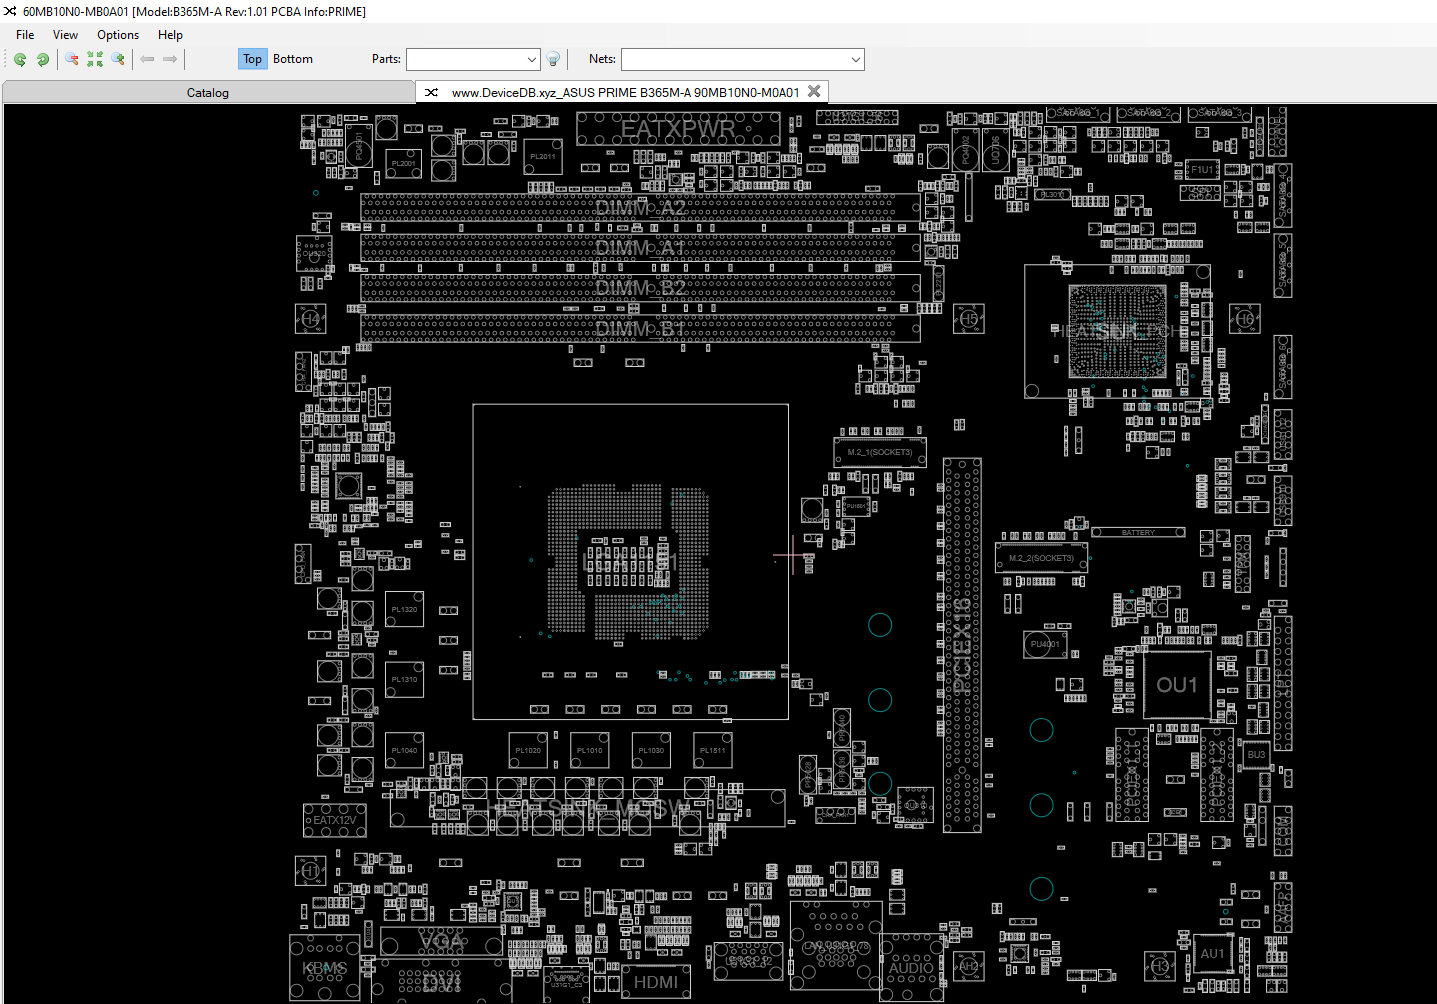
Task: Switch to the Catalog tab
Action: pos(208,93)
